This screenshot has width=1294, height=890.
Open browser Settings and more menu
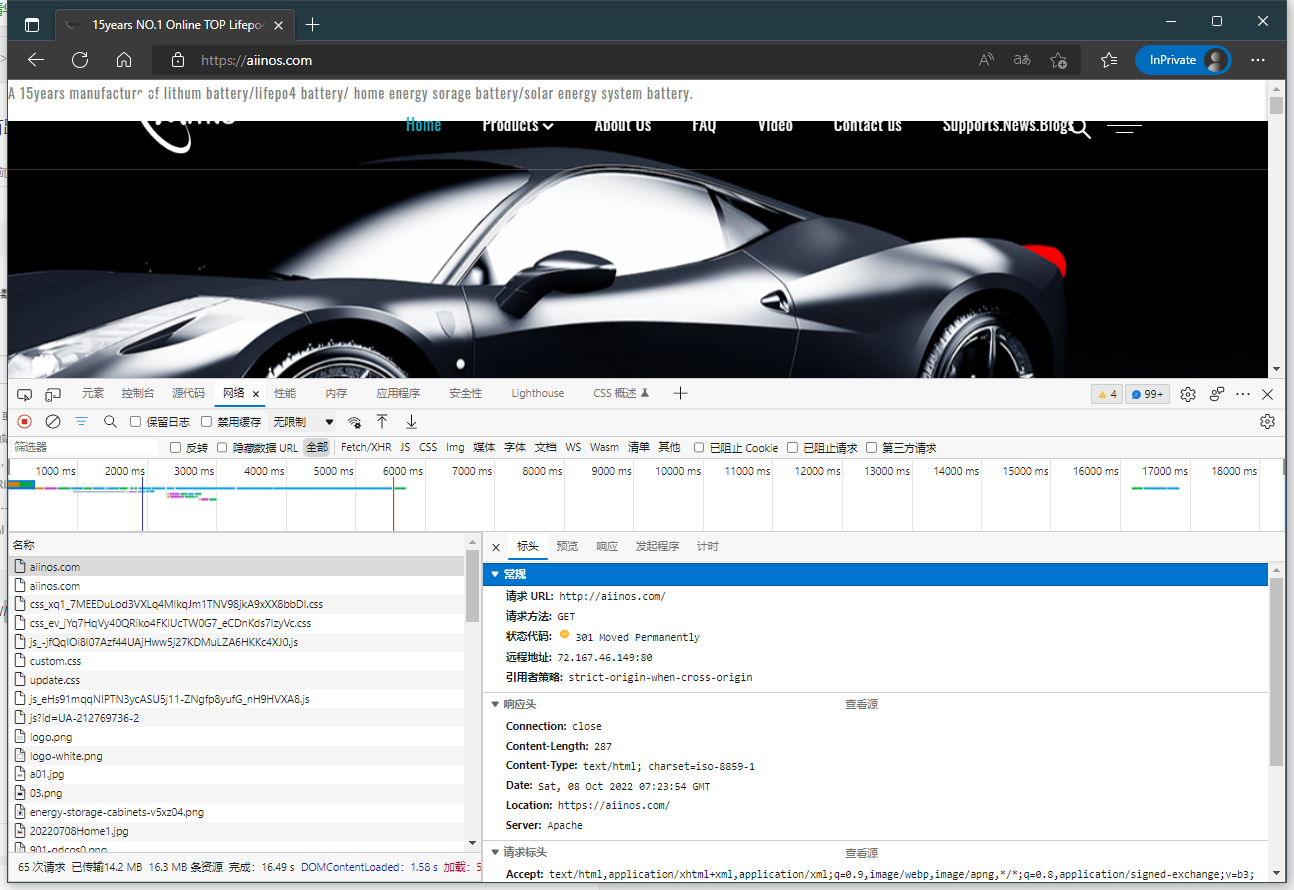[x=1258, y=60]
